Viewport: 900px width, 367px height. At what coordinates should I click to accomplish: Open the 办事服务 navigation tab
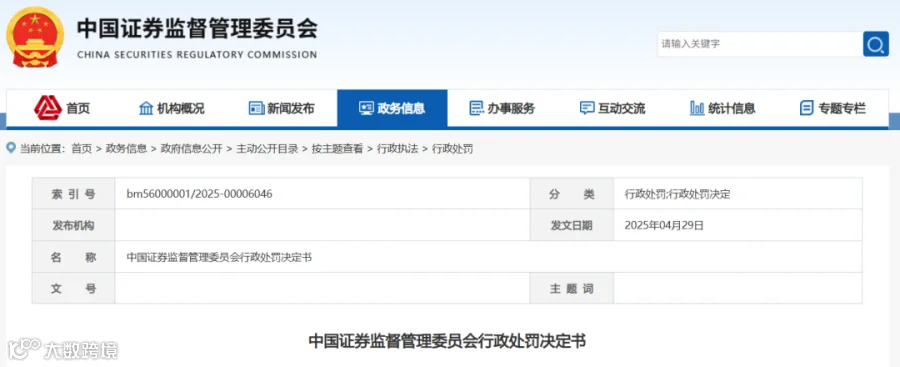click(x=502, y=108)
